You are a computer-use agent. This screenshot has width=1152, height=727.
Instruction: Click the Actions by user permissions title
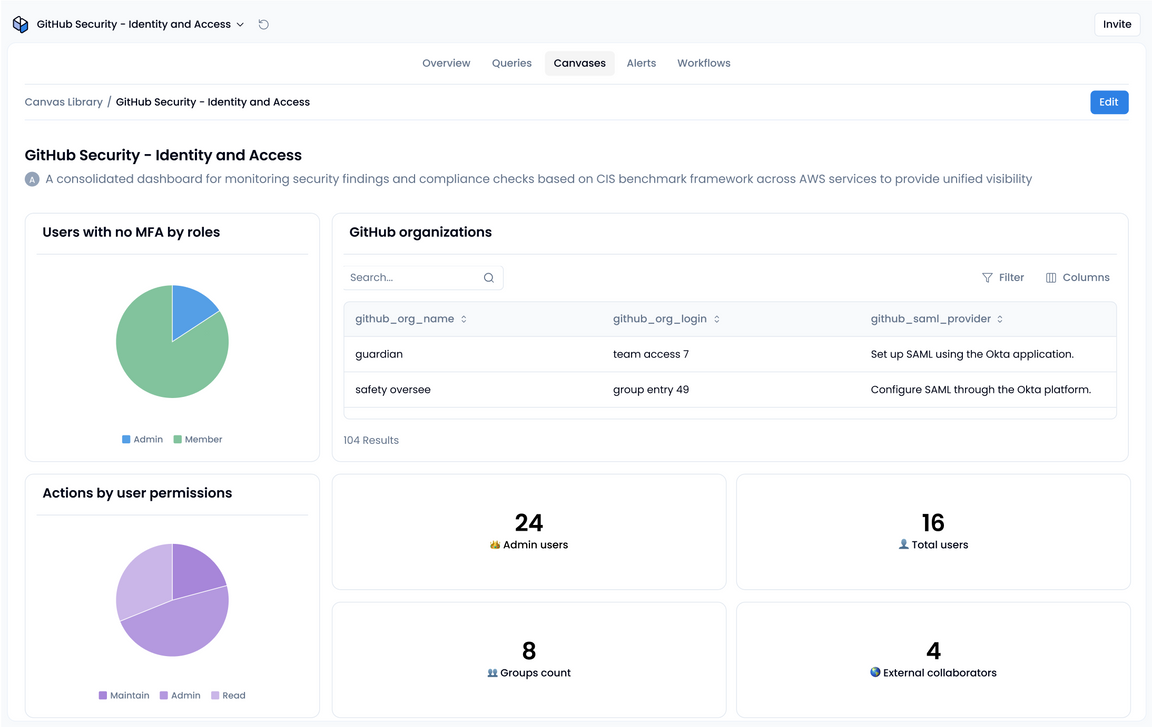coord(137,493)
